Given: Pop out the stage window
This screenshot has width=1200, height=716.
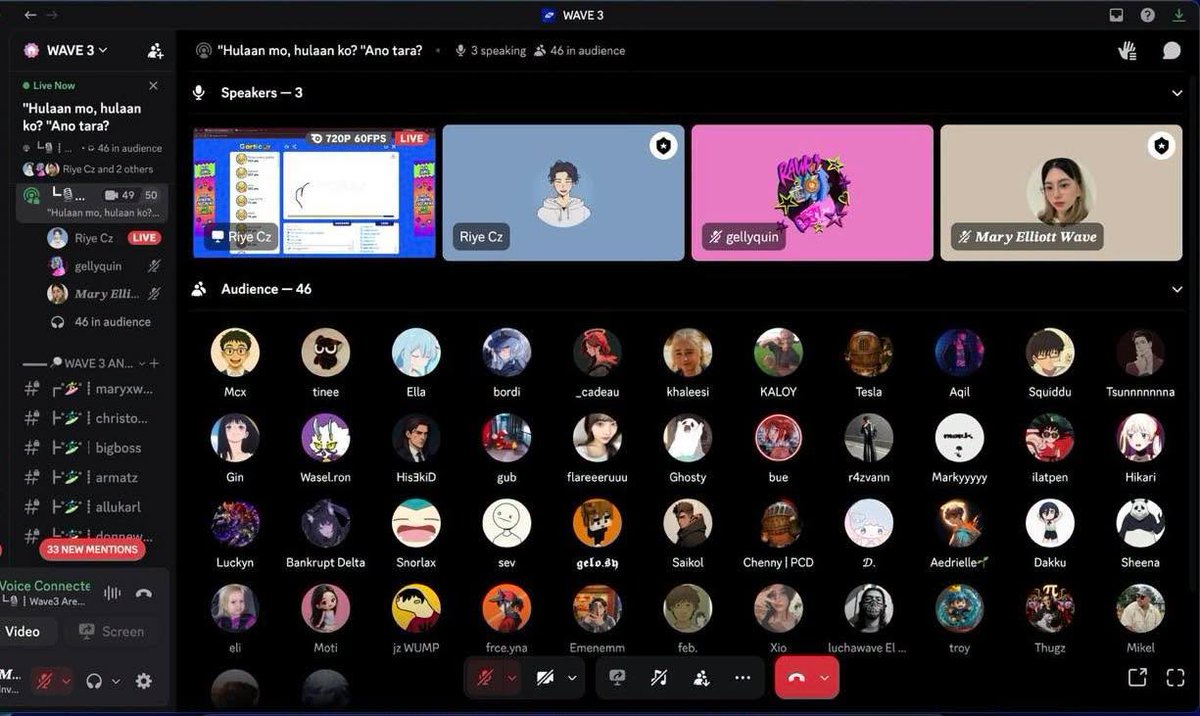Looking at the screenshot, I should (1137, 677).
